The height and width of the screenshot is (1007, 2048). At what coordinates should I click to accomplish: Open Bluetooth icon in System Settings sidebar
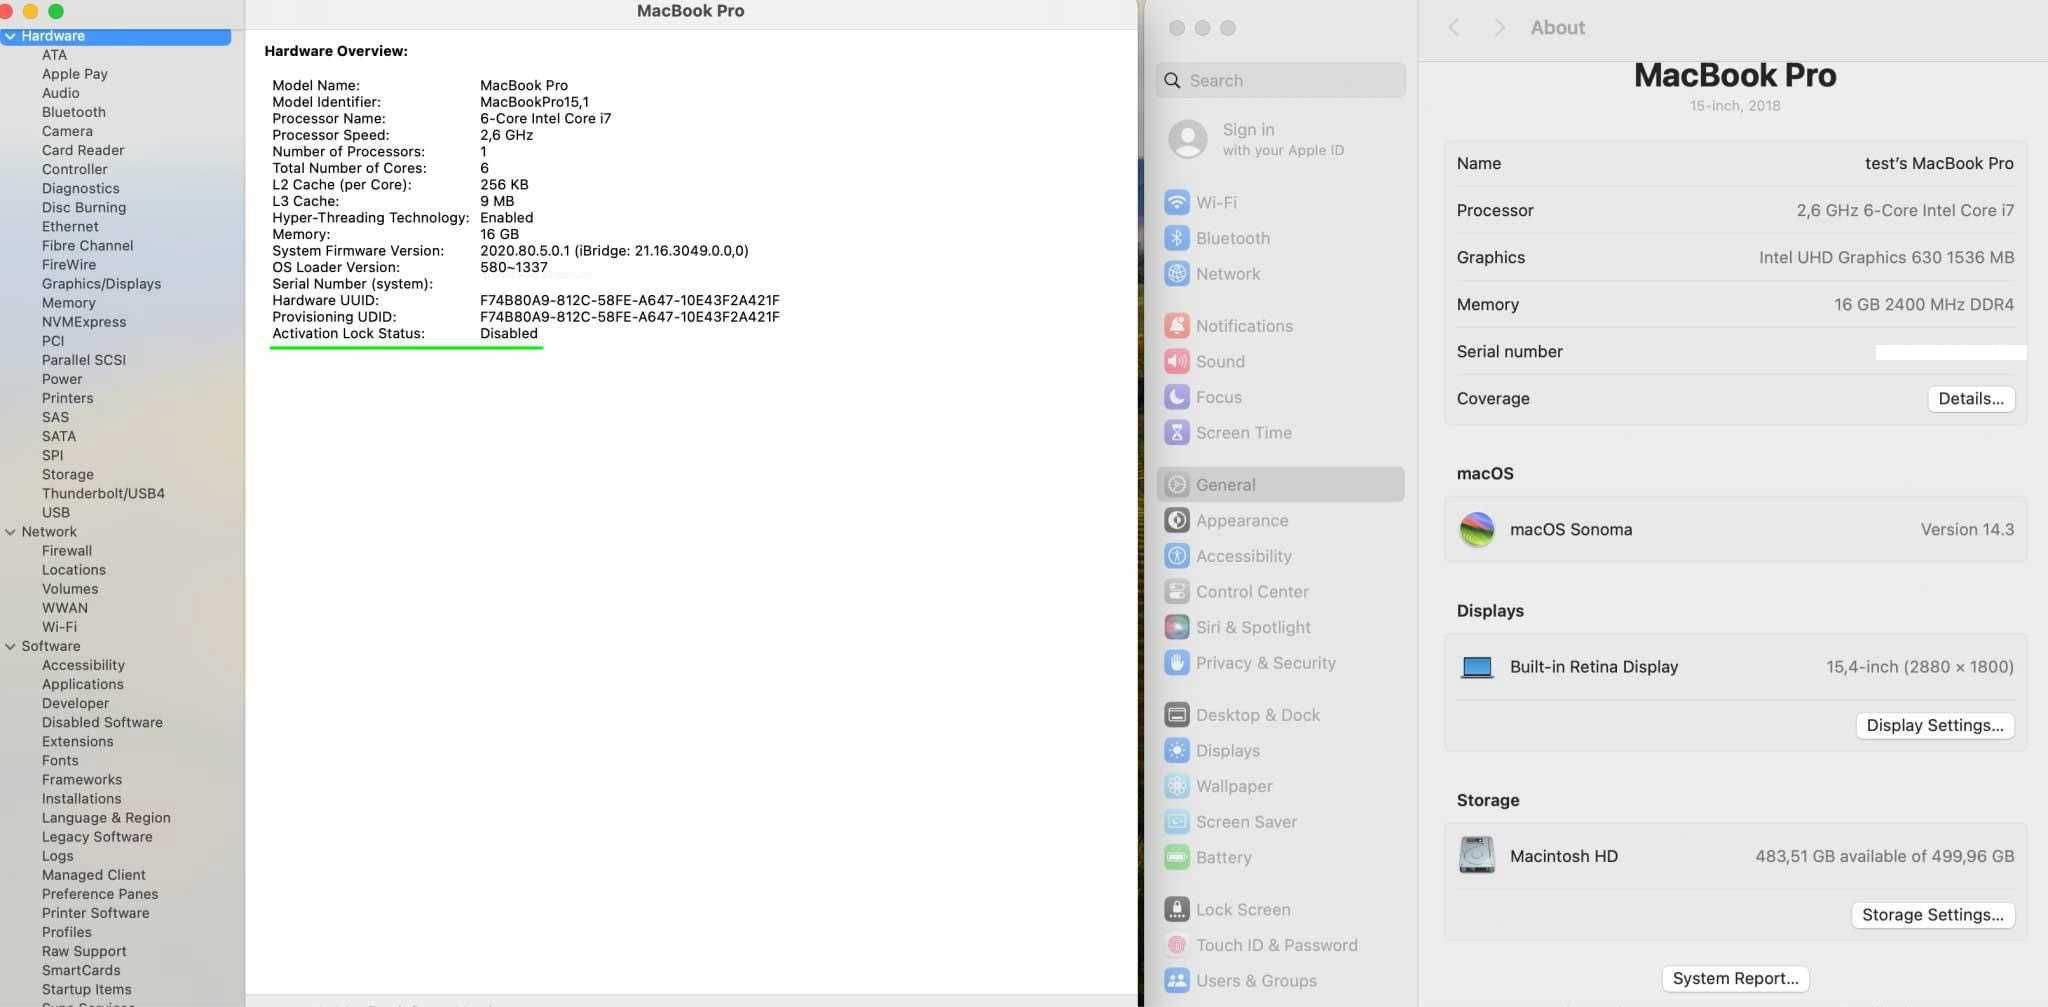[1177, 238]
